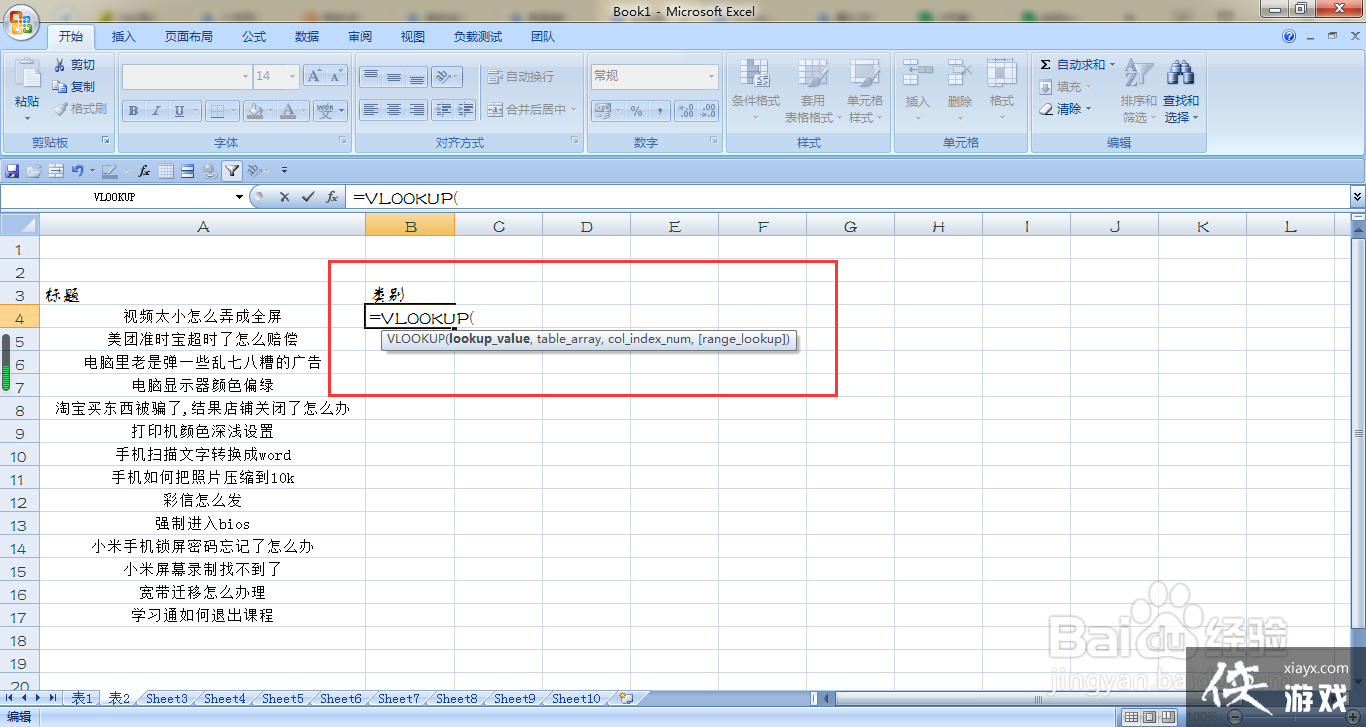Expand the Name Box dropdown showing VLOOKUP
The height and width of the screenshot is (727, 1366).
point(239,198)
